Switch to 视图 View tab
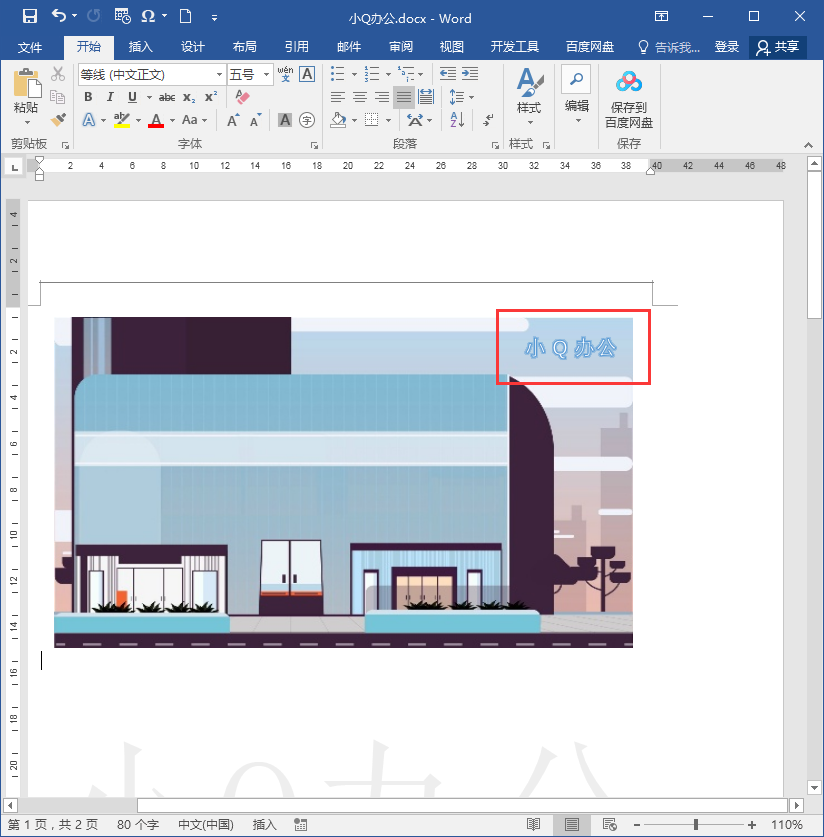This screenshot has width=824, height=837. click(452, 47)
